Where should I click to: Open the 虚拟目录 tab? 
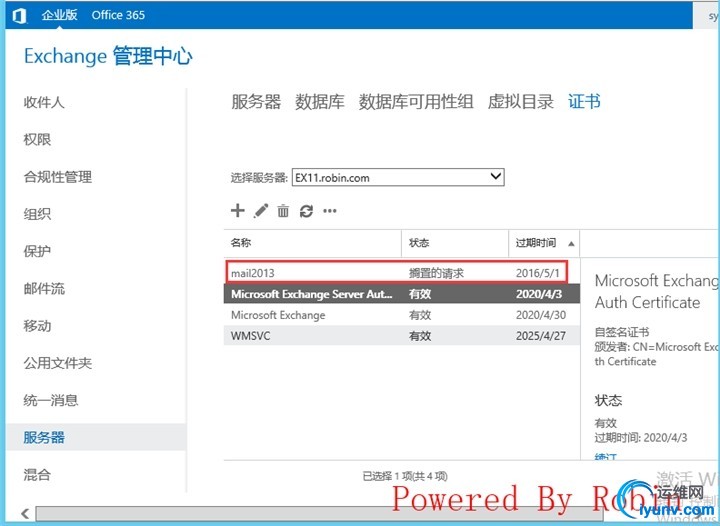pos(521,102)
